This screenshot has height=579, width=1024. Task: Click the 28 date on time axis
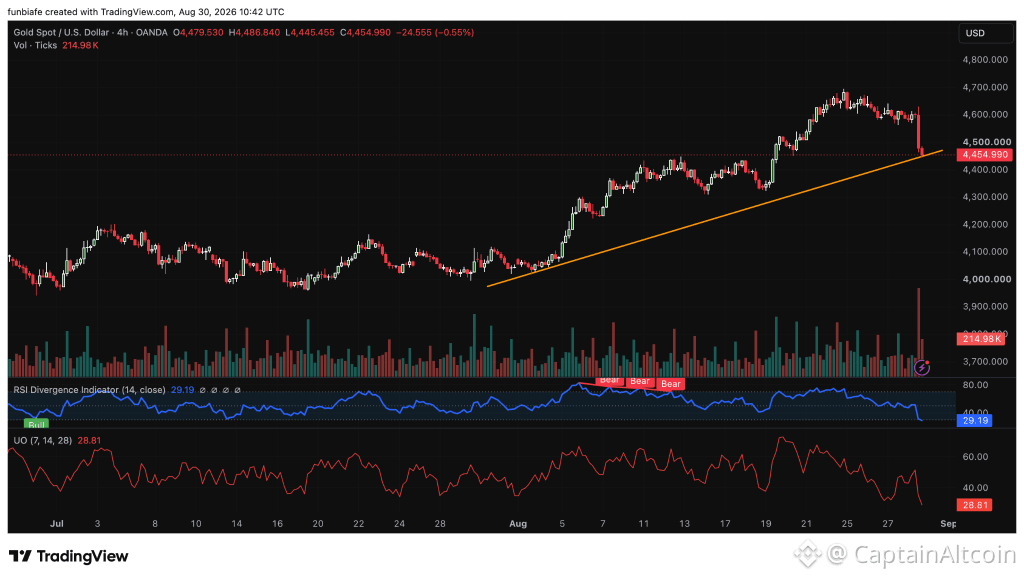click(x=440, y=524)
